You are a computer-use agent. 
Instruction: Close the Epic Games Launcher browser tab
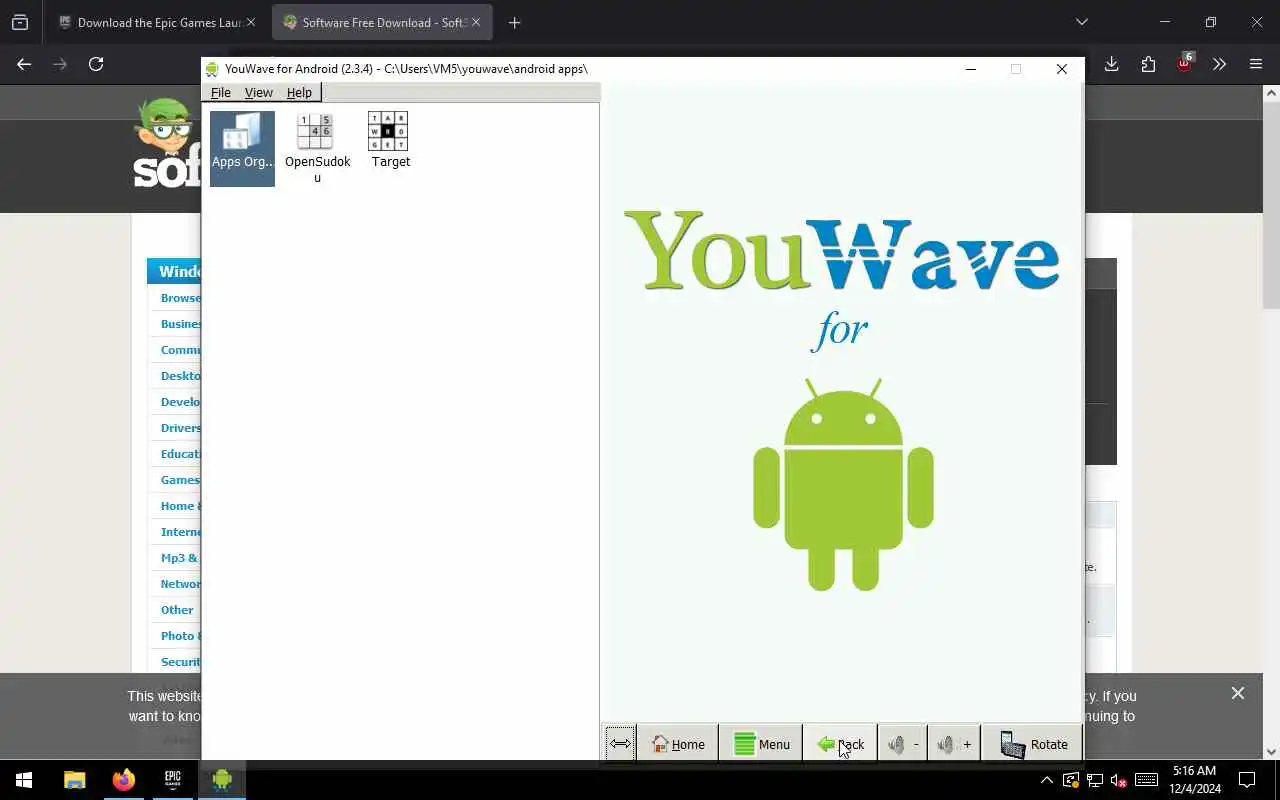tap(251, 22)
